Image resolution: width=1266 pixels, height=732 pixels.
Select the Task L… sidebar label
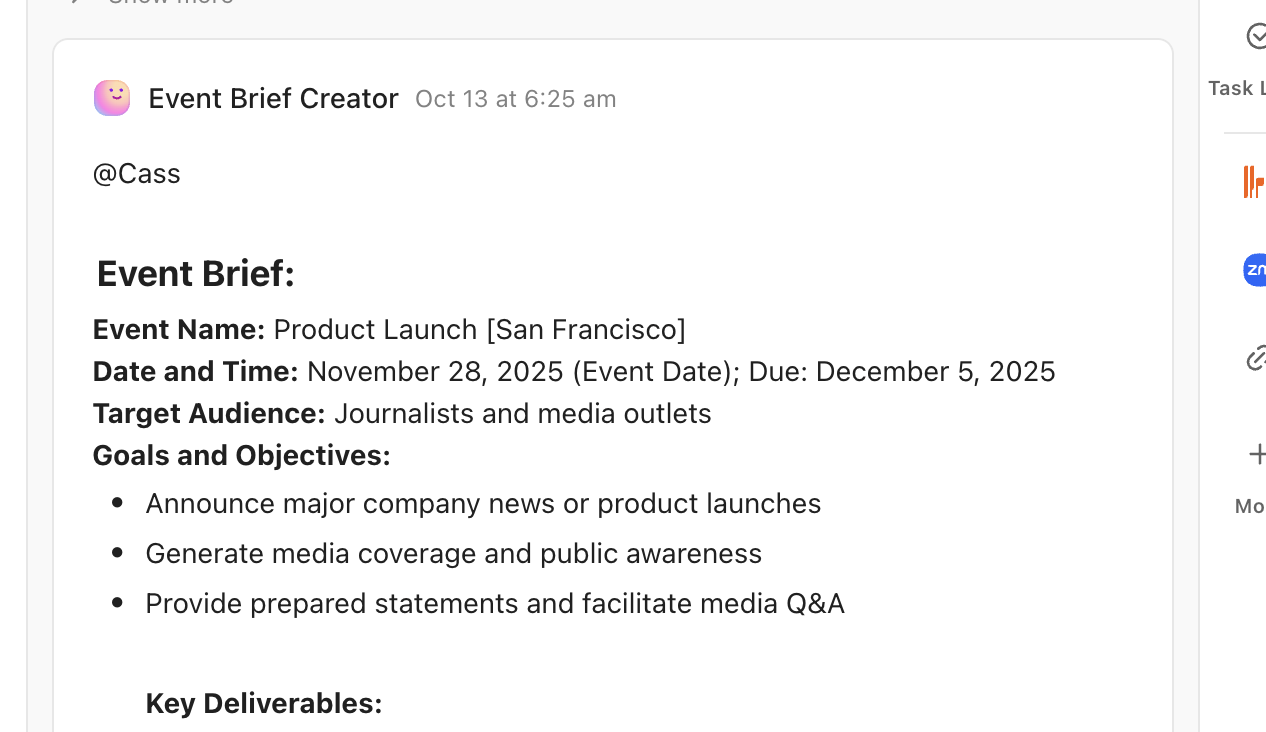[1237, 89]
